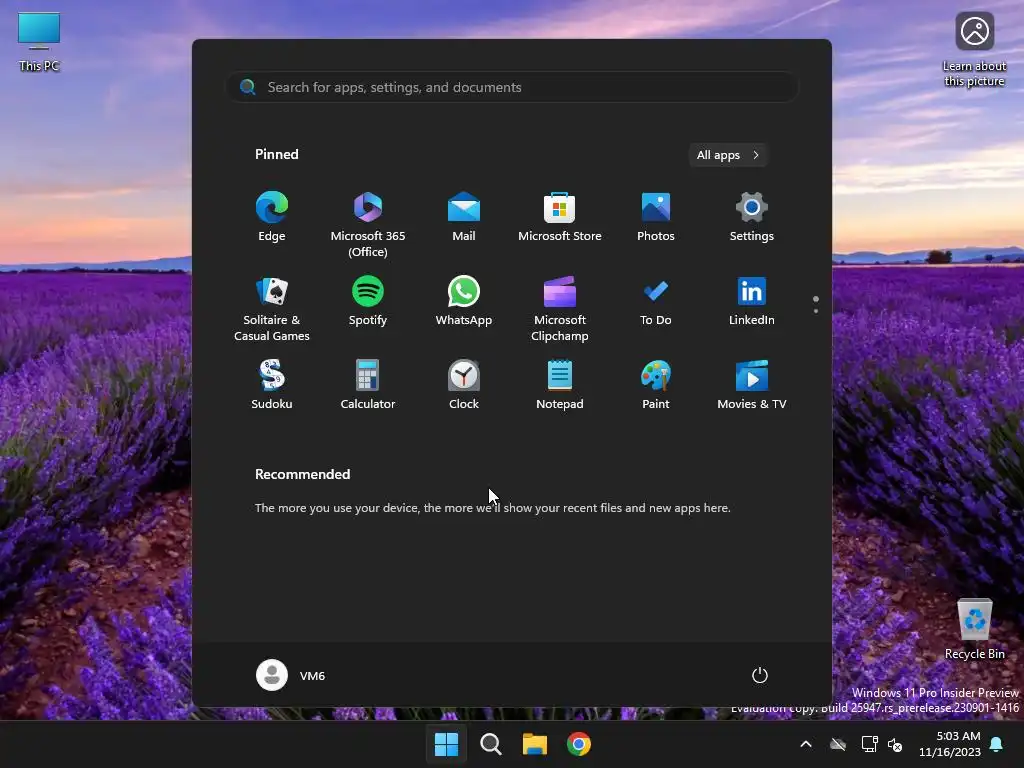Launch Movies & TV app
Screen dimensions: 1024x768
click(x=752, y=385)
